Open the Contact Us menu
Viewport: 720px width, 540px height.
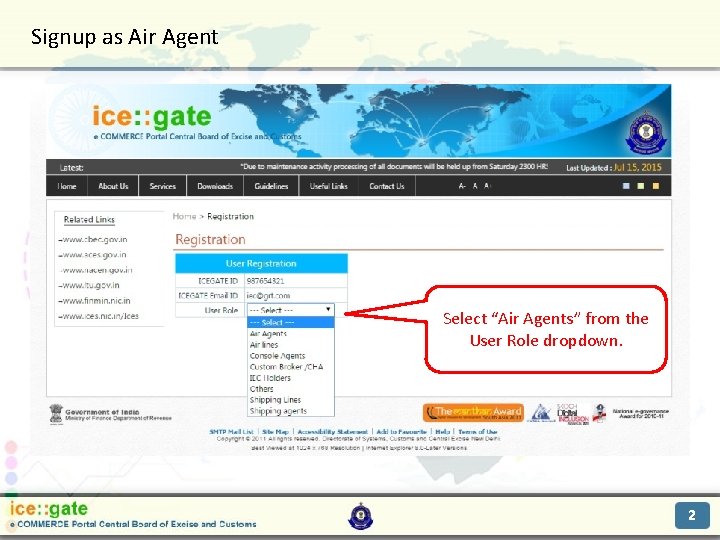(x=387, y=186)
